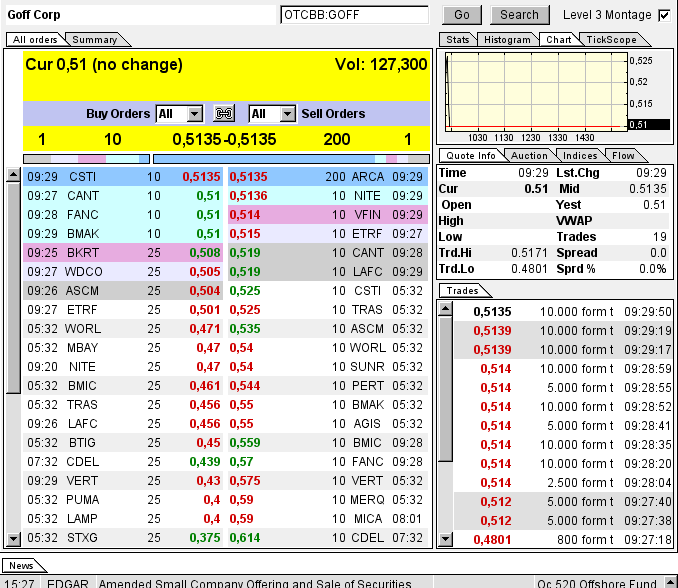Viewport: 678px width, 588px height.
Task: Select the ARCA sell order of 200
Action: 328,177
